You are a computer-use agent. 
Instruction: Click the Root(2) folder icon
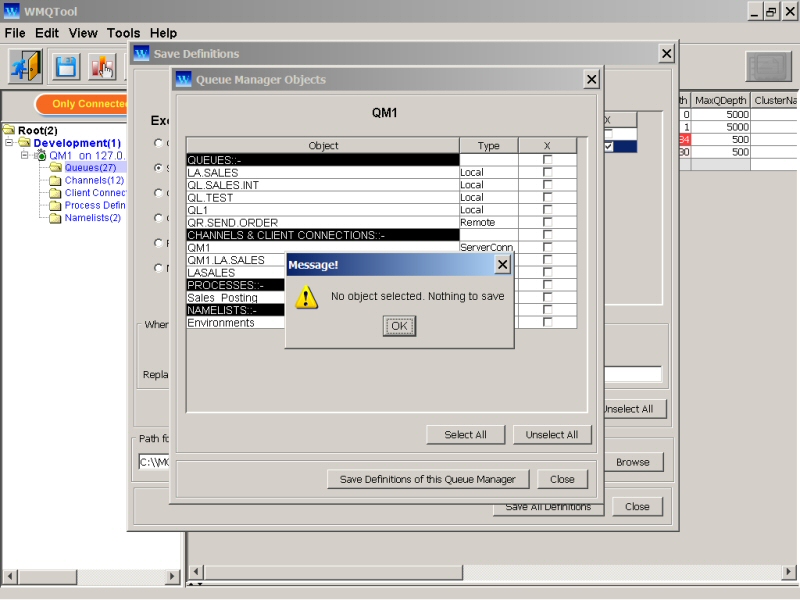(x=9, y=130)
